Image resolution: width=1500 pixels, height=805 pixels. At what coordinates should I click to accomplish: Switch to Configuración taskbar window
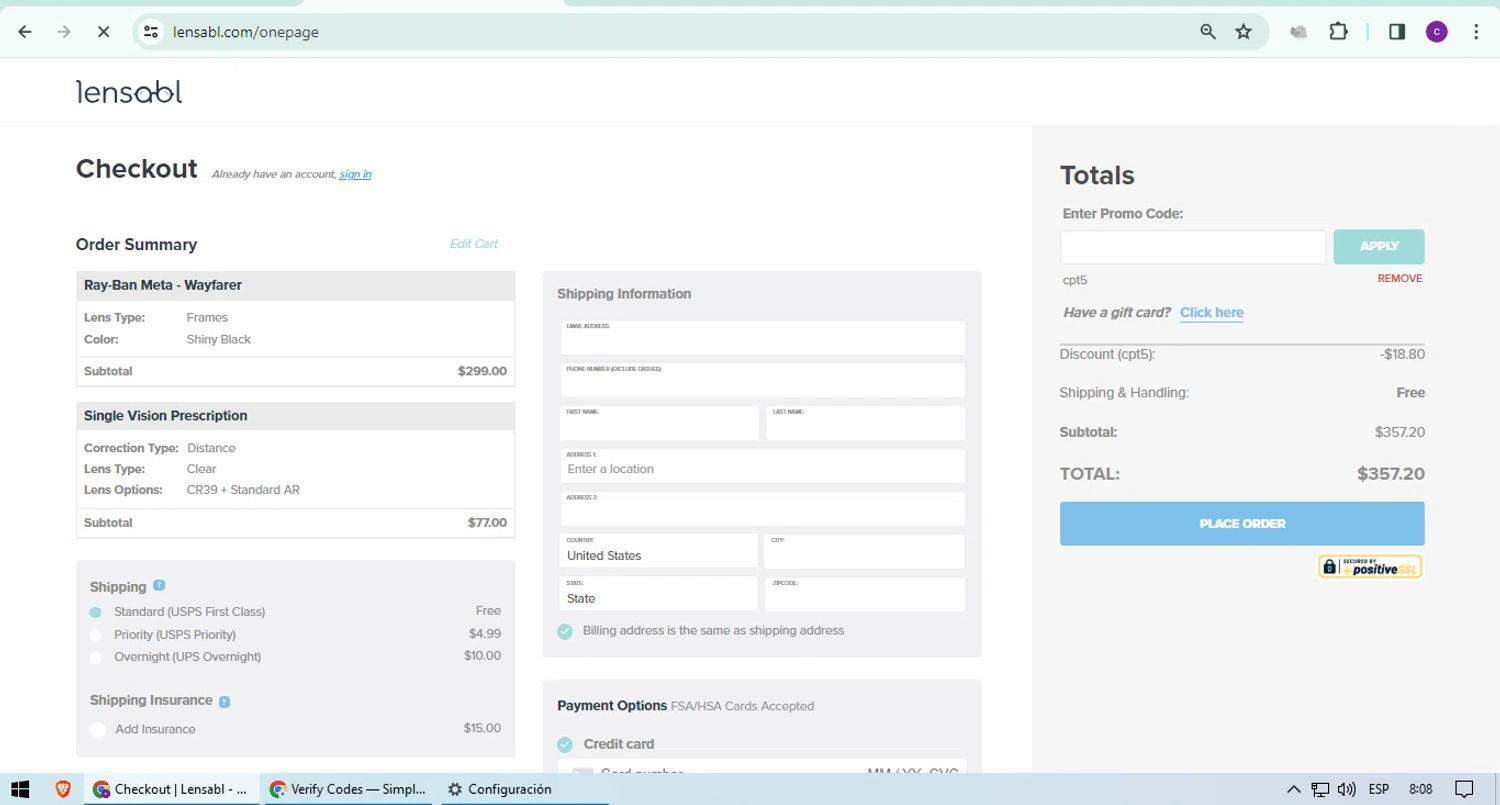pos(524,789)
